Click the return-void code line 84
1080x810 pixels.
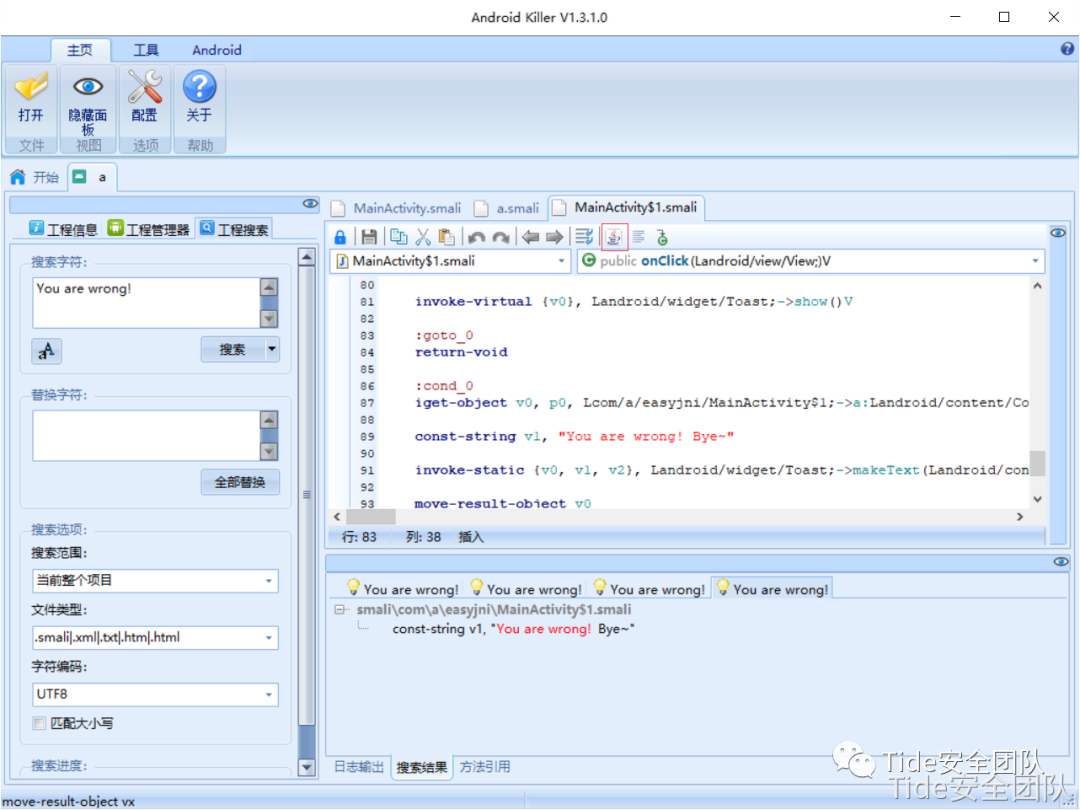coord(461,352)
